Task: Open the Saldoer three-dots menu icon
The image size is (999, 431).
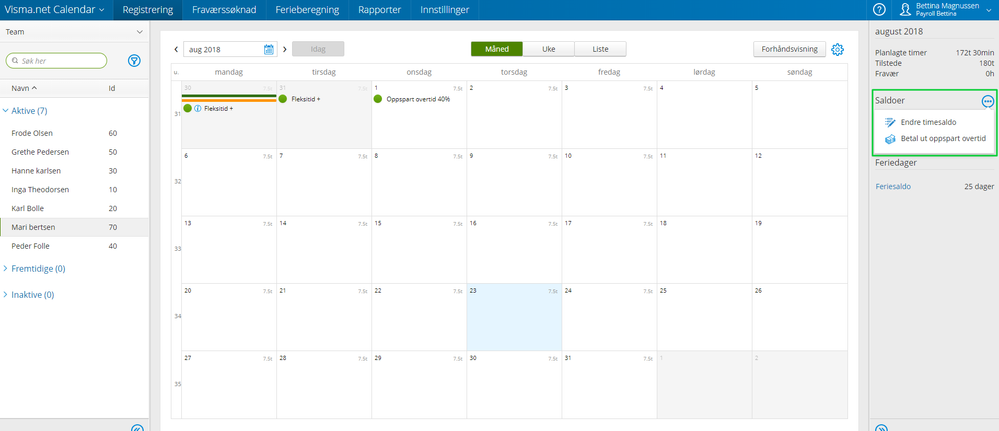Action: tap(988, 101)
